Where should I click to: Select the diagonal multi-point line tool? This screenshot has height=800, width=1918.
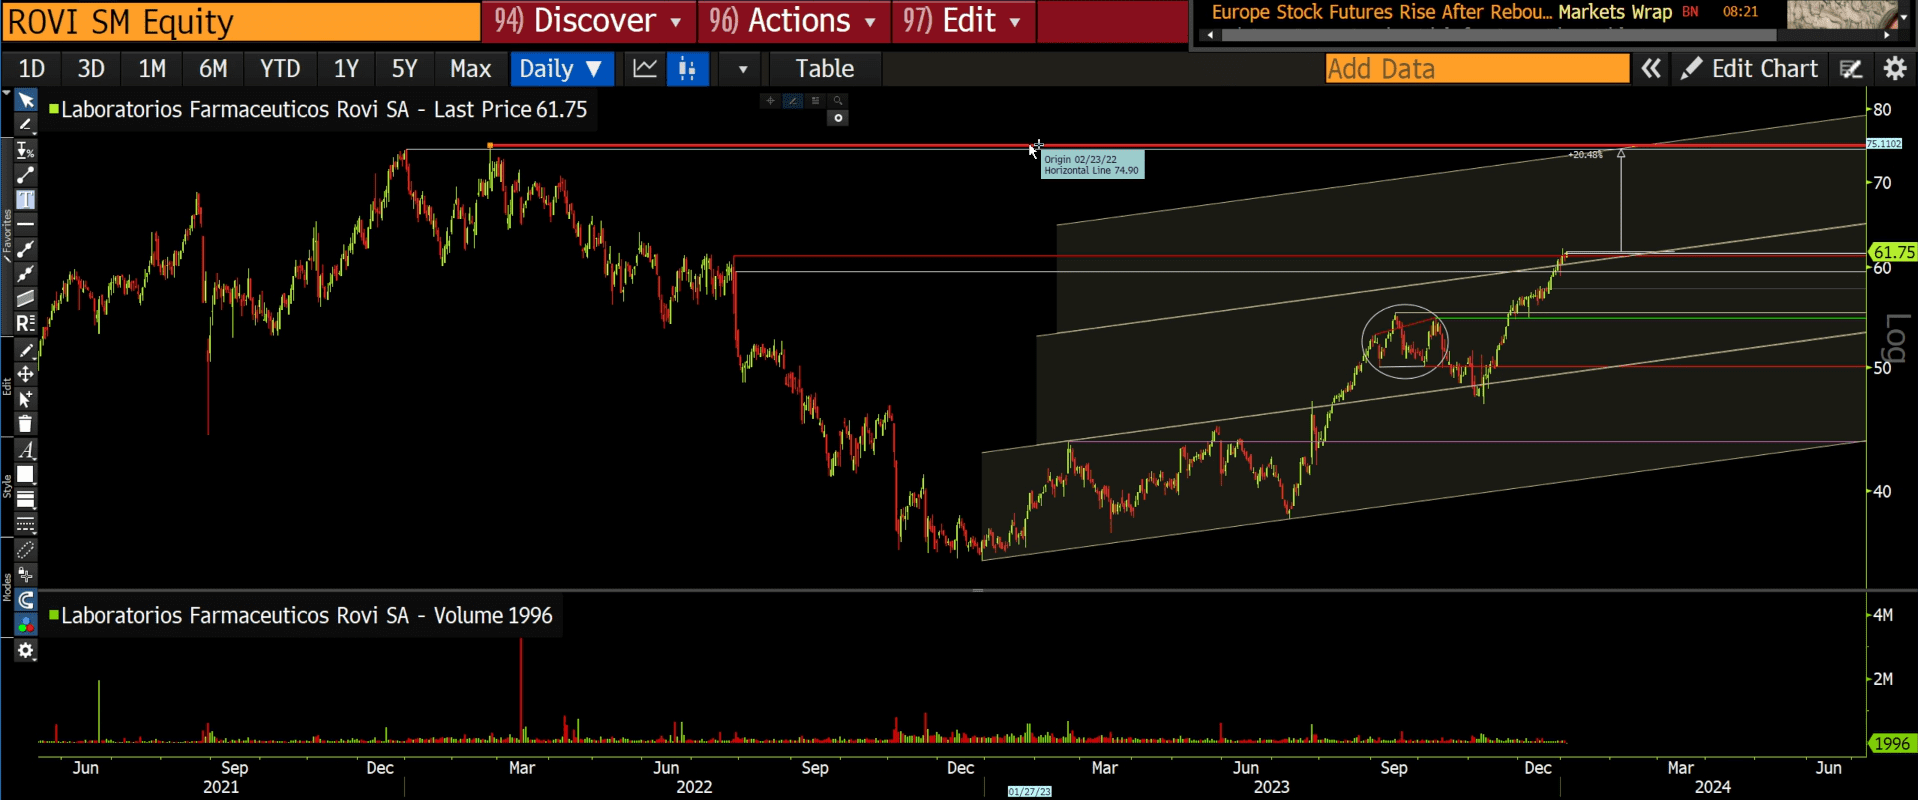point(26,273)
